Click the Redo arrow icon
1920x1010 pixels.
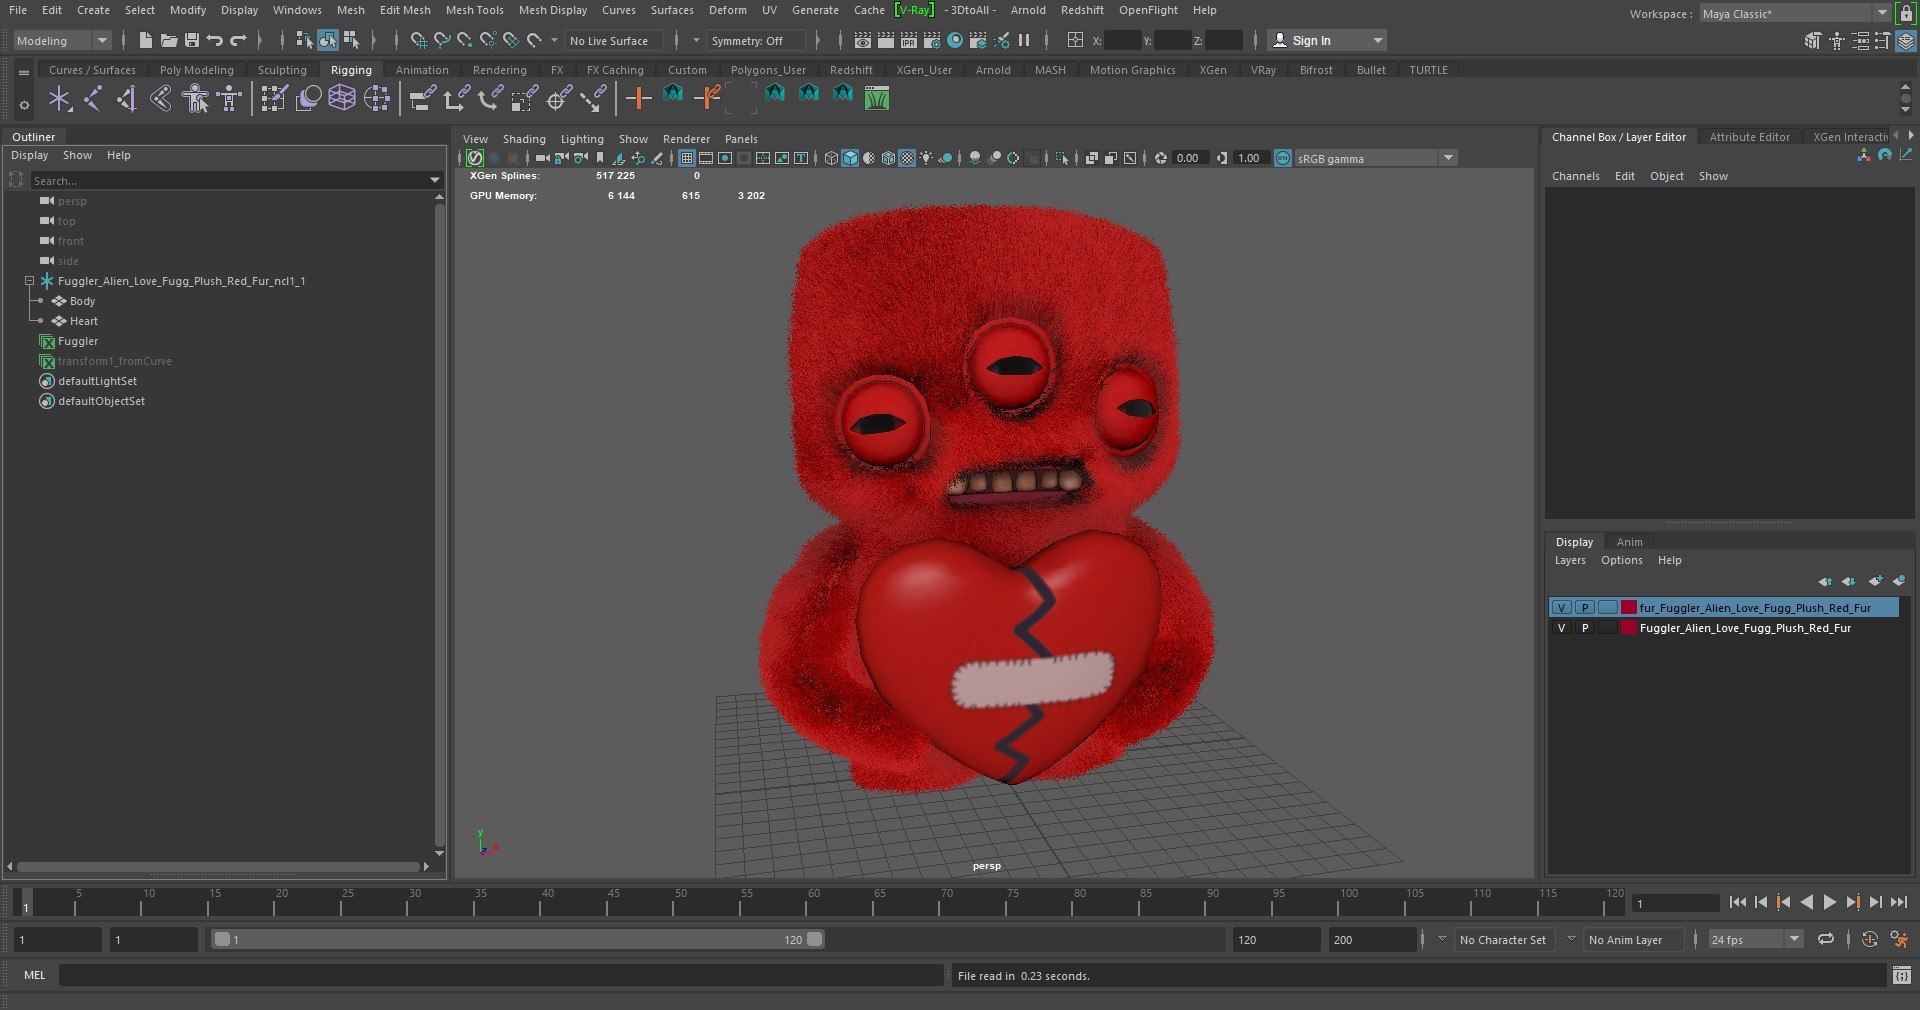[x=238, y=40]
